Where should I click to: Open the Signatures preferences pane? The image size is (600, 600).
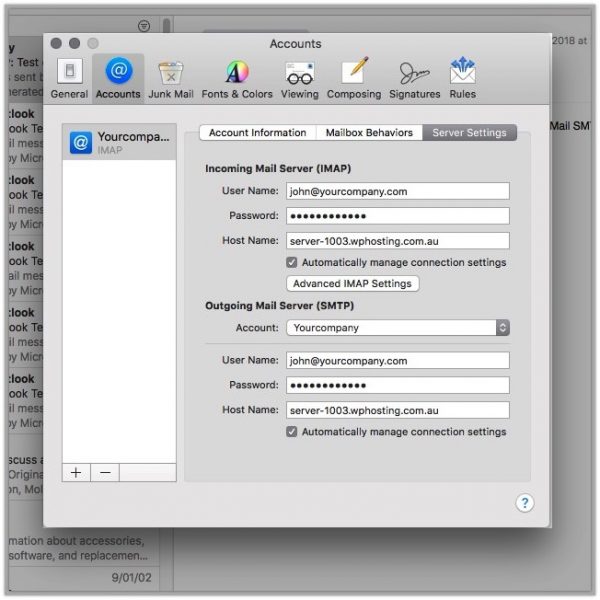pyautogui.click(x=414, y=78)
